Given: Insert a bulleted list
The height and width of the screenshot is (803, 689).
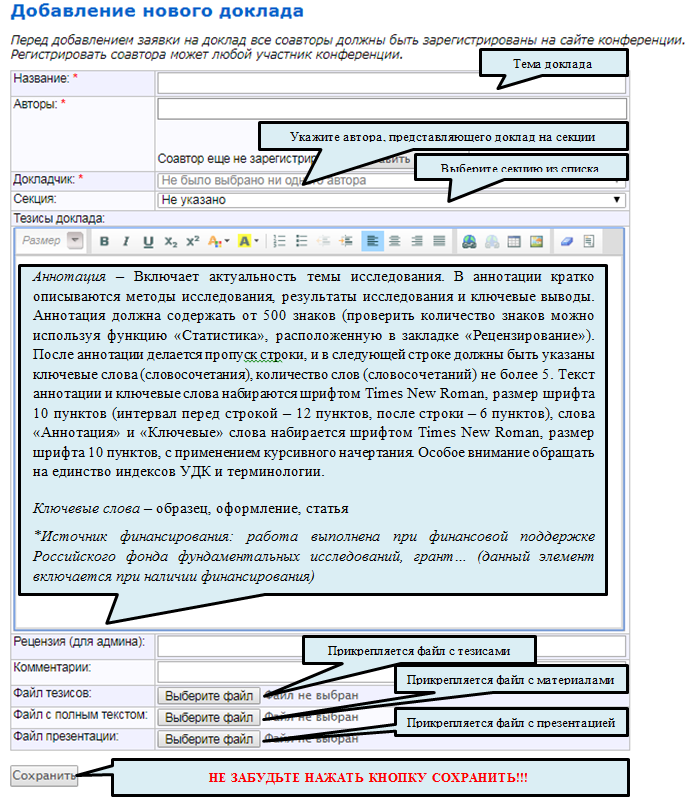Looking at the screenshot, I should tap(302, 241).
